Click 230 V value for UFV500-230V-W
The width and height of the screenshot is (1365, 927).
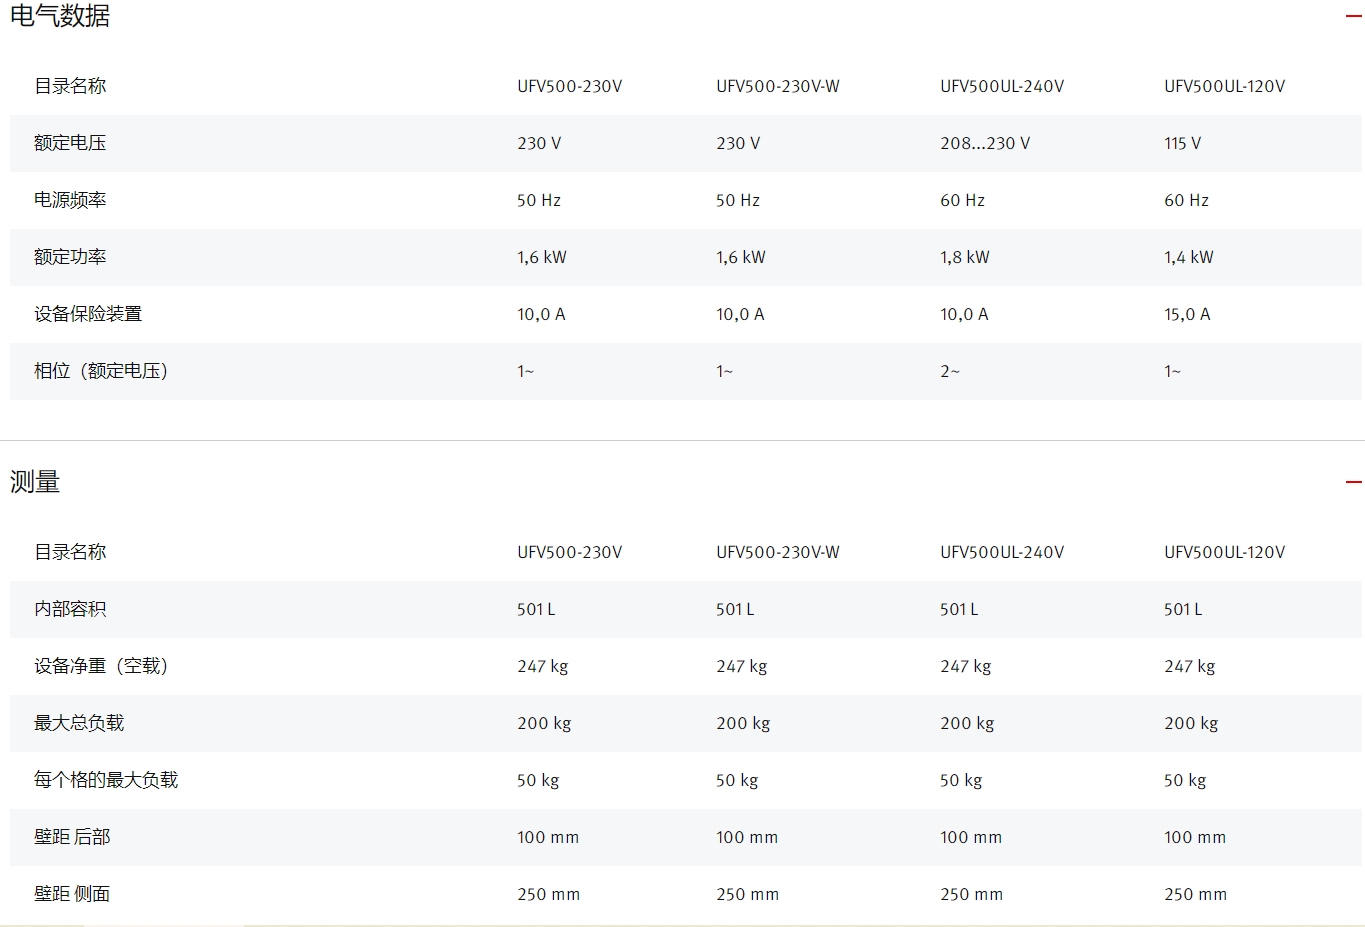[x=738, y=143]
